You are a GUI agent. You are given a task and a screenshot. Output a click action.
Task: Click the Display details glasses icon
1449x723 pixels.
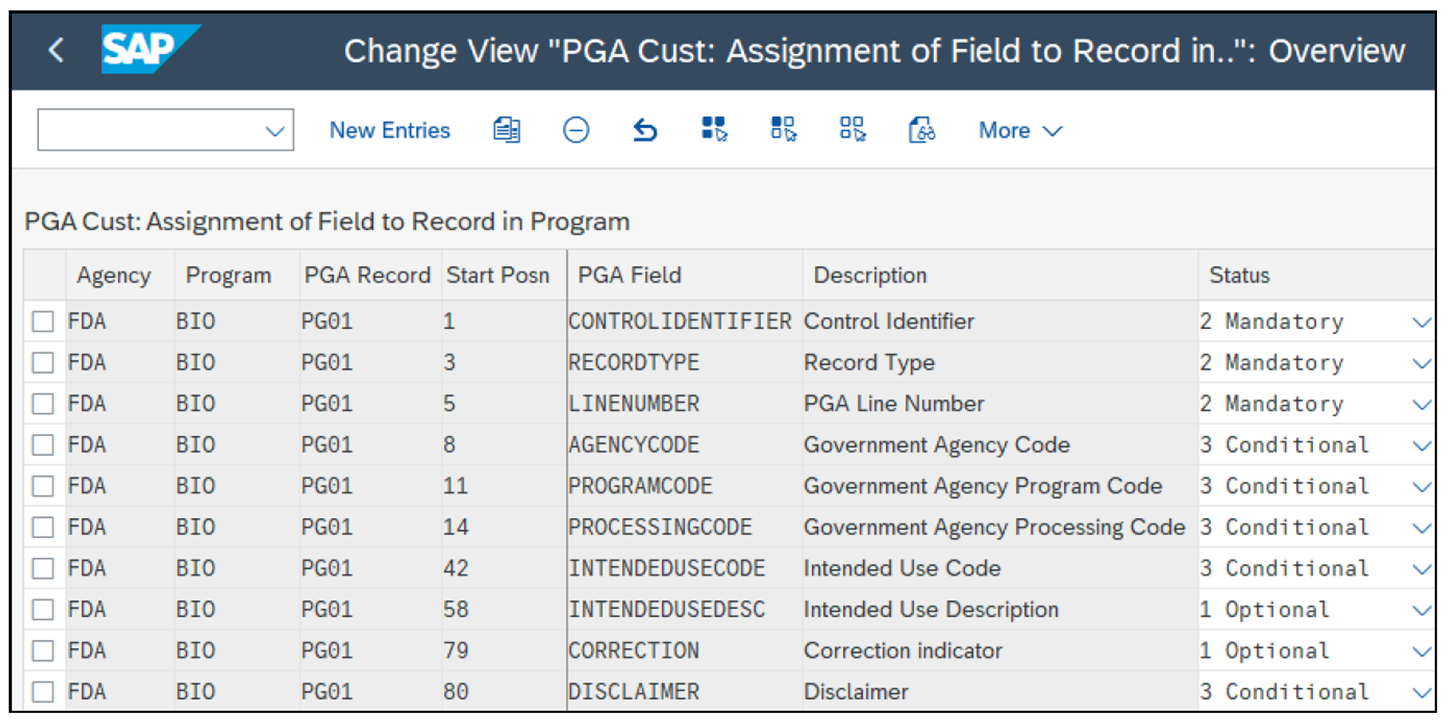click(x=921, y=129)
